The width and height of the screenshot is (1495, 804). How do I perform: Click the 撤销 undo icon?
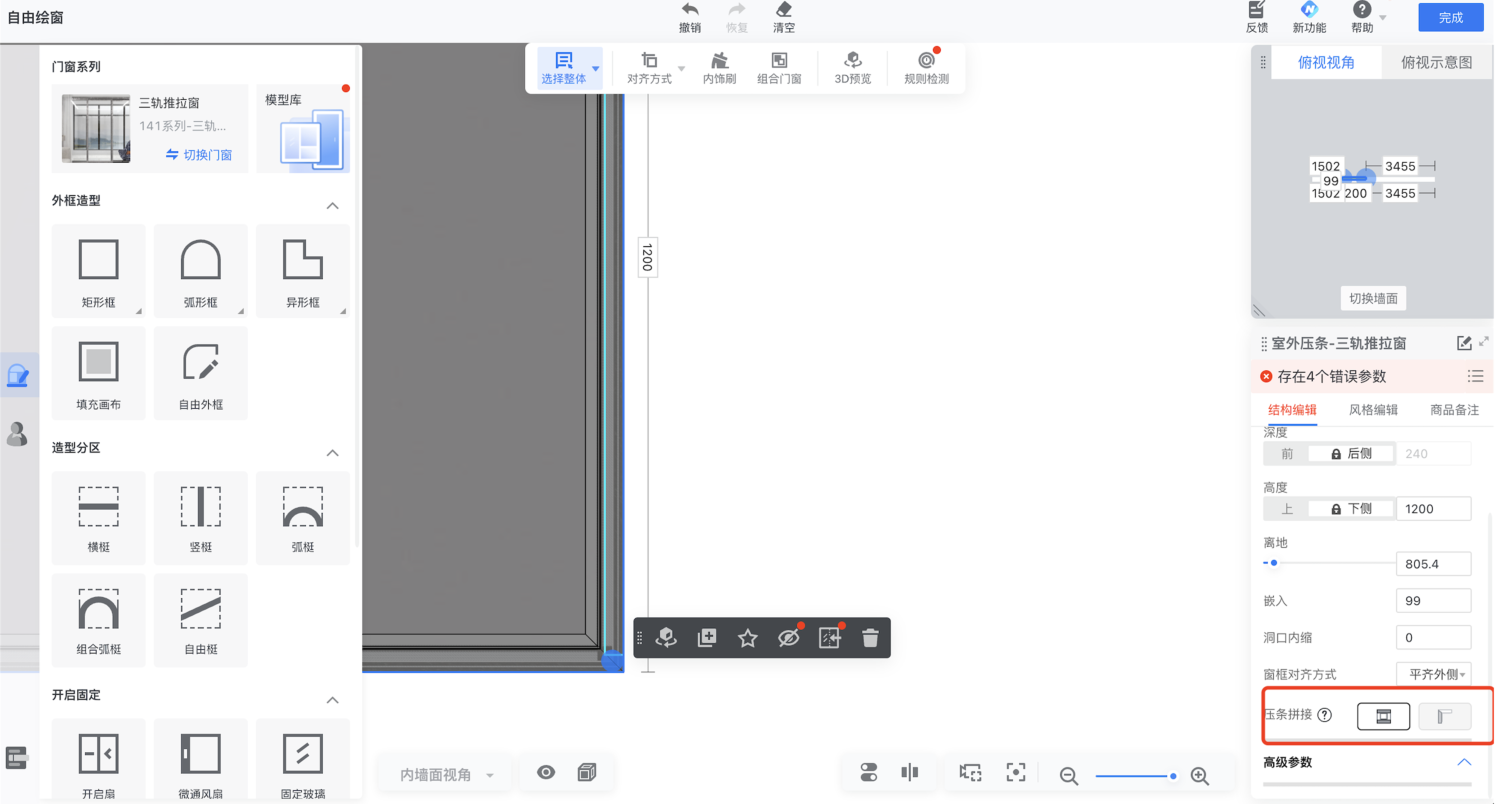tap(690, 11)
